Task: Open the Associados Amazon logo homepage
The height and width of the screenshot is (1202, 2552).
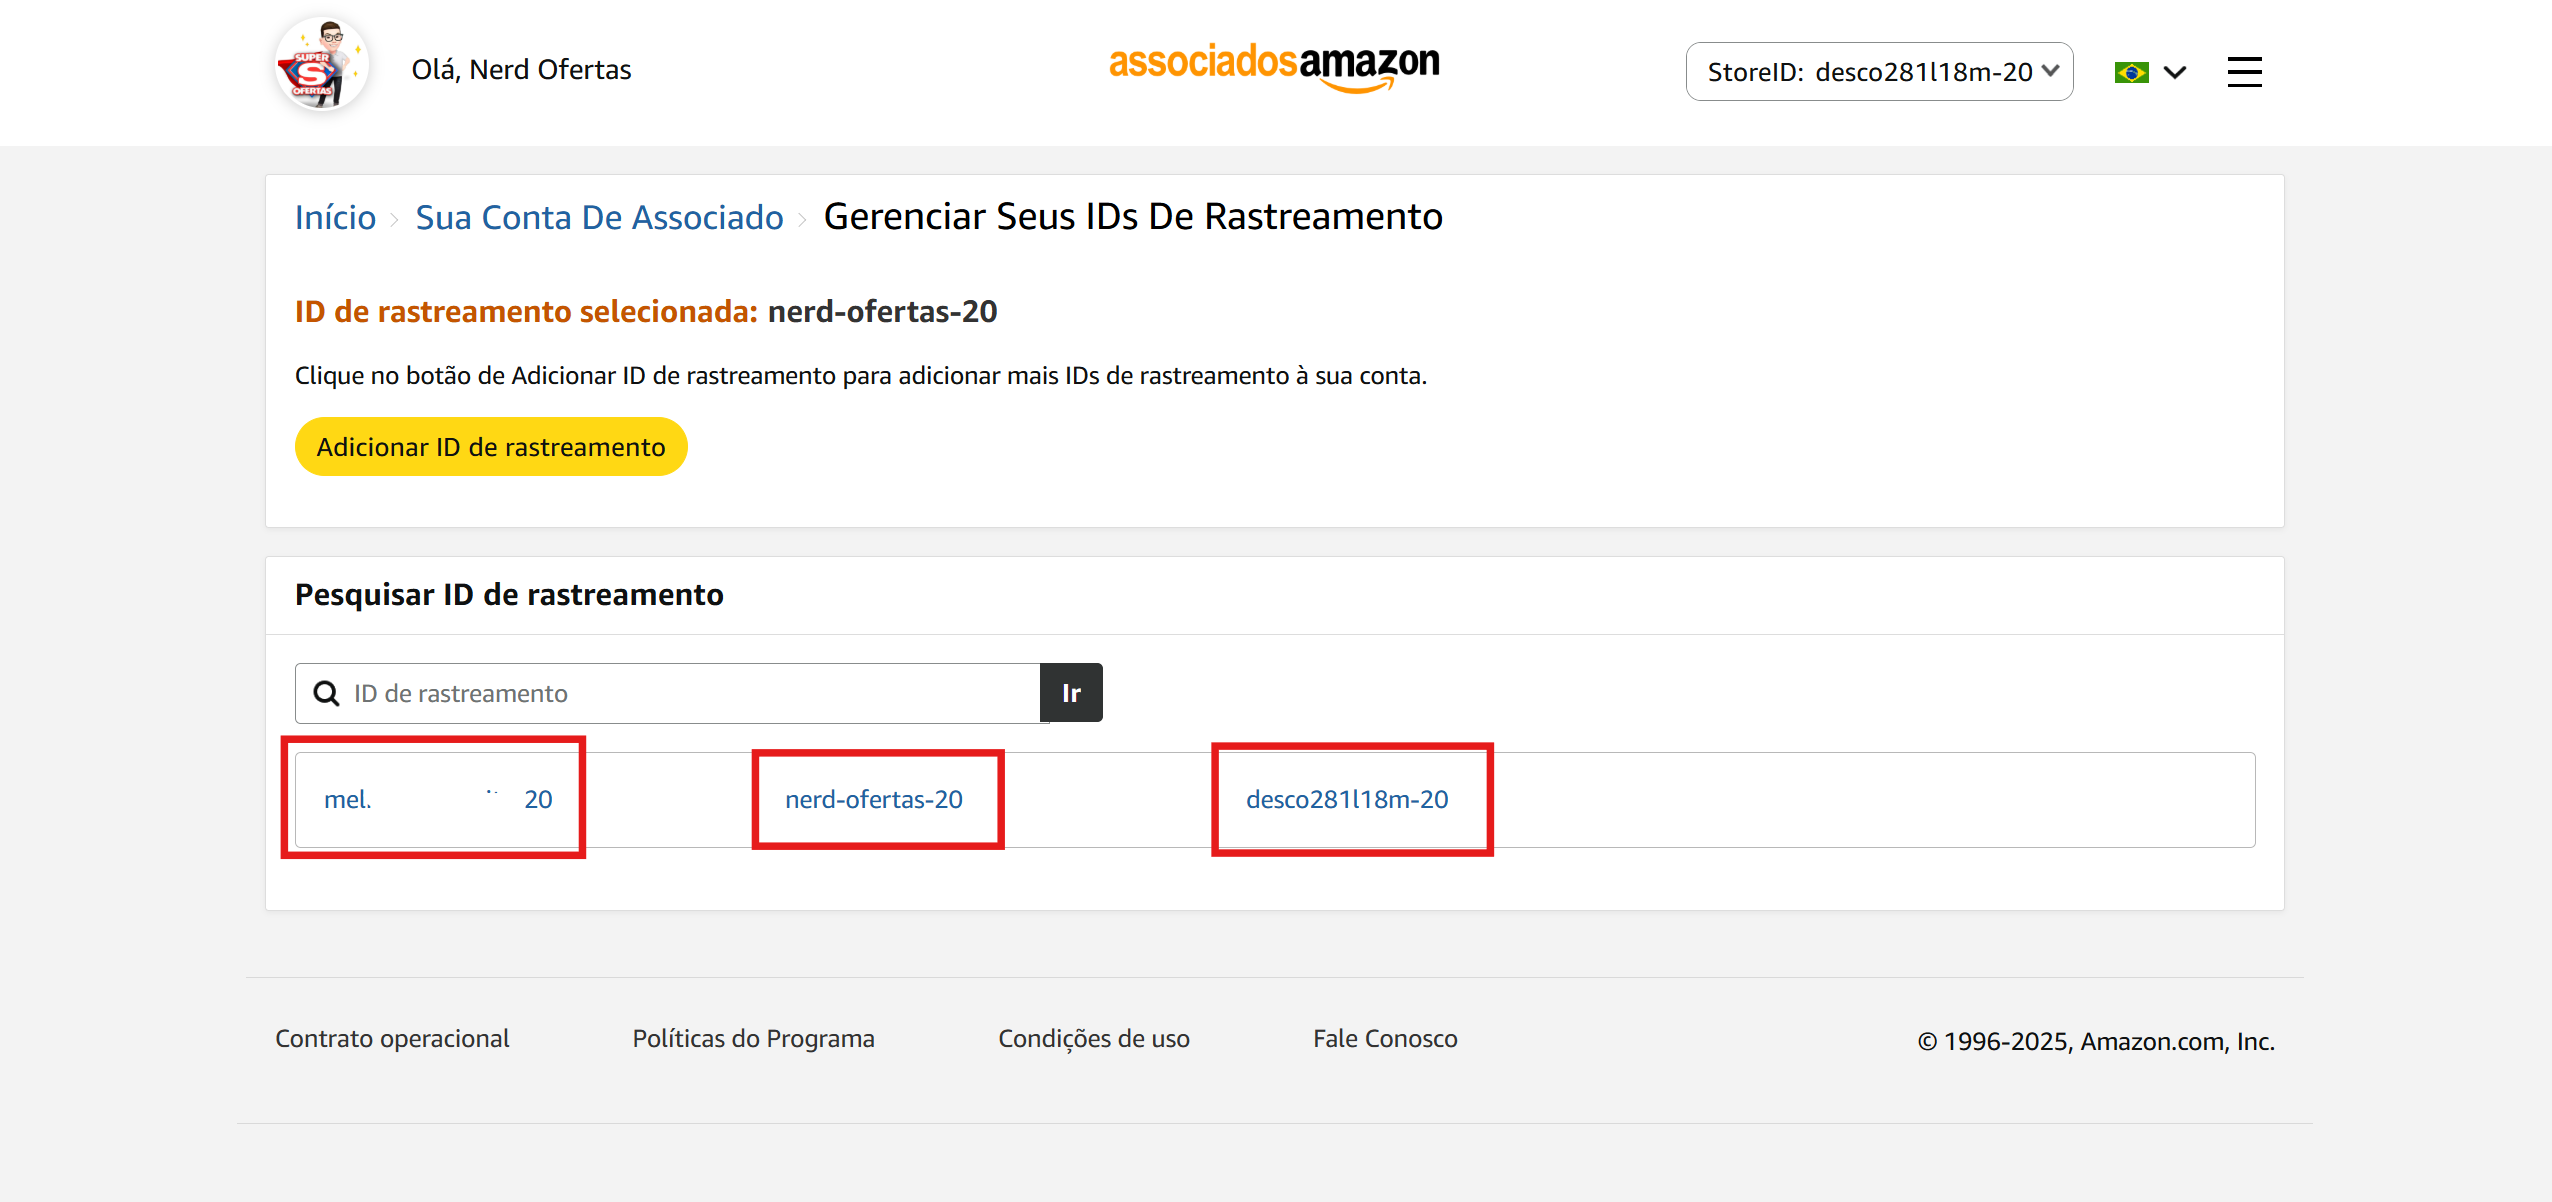Action: coord(1274,66)
